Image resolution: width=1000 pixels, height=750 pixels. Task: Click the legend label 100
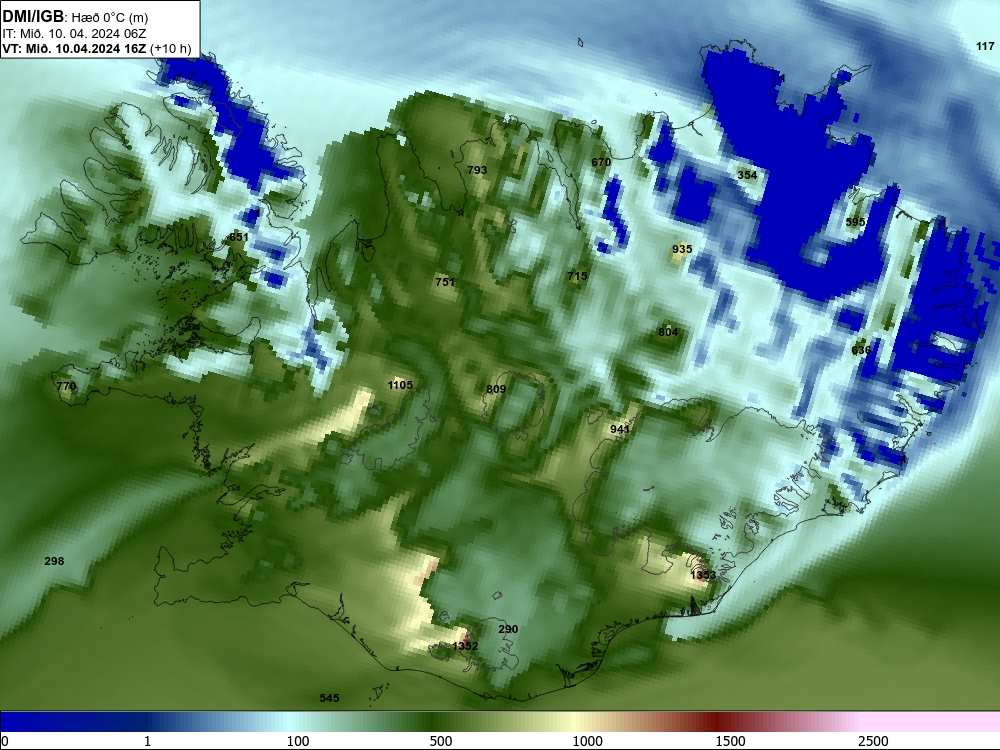point(298,741)
